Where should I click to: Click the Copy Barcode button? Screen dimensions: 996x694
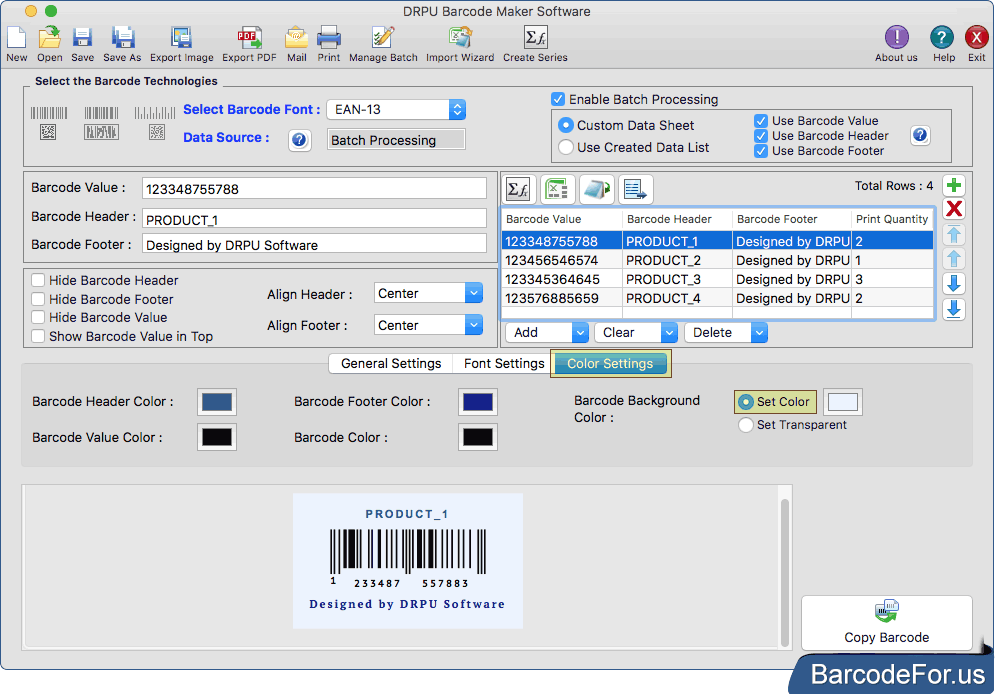pos(886,622)
